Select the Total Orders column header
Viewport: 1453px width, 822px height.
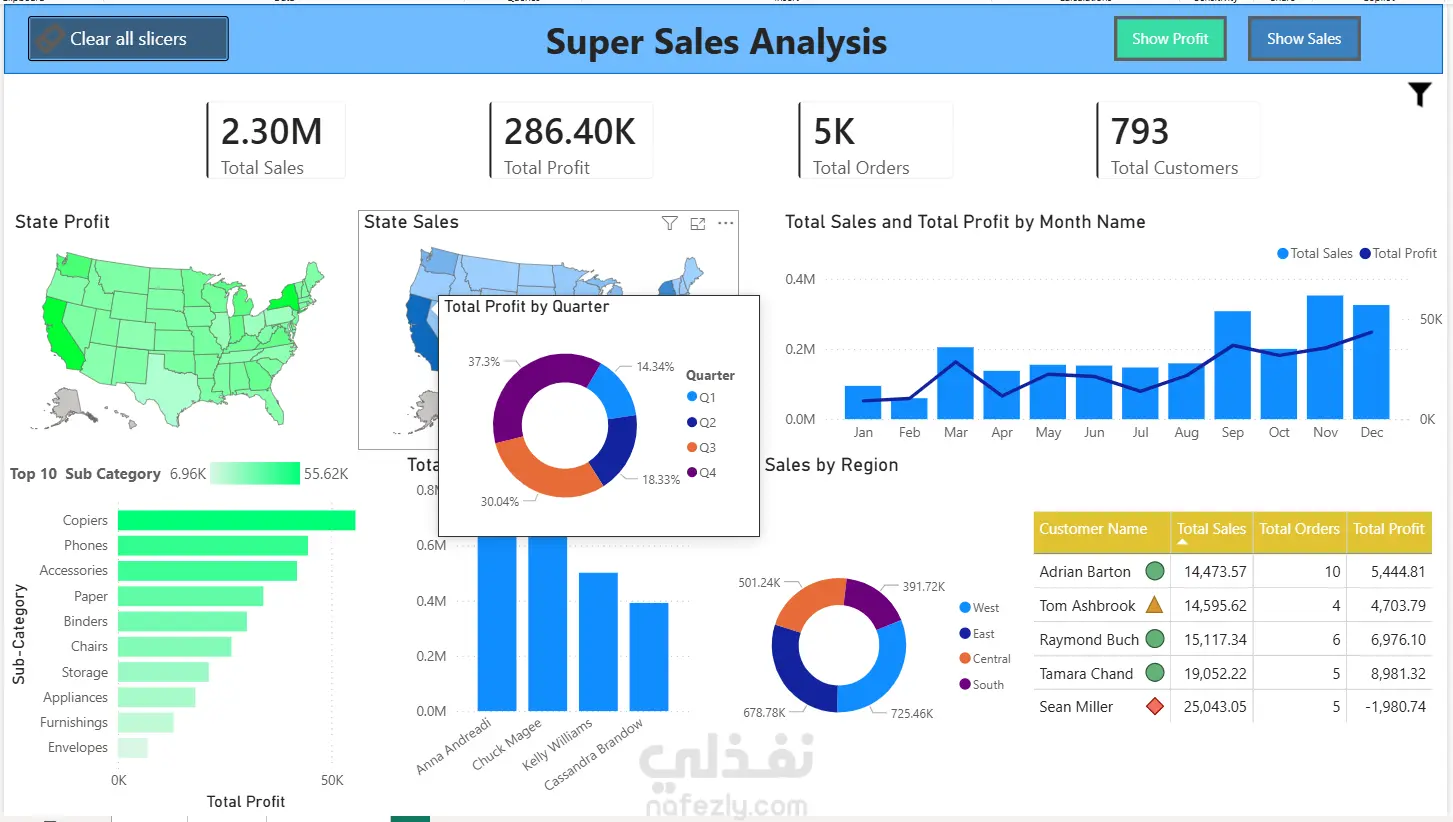point(1299,529)
